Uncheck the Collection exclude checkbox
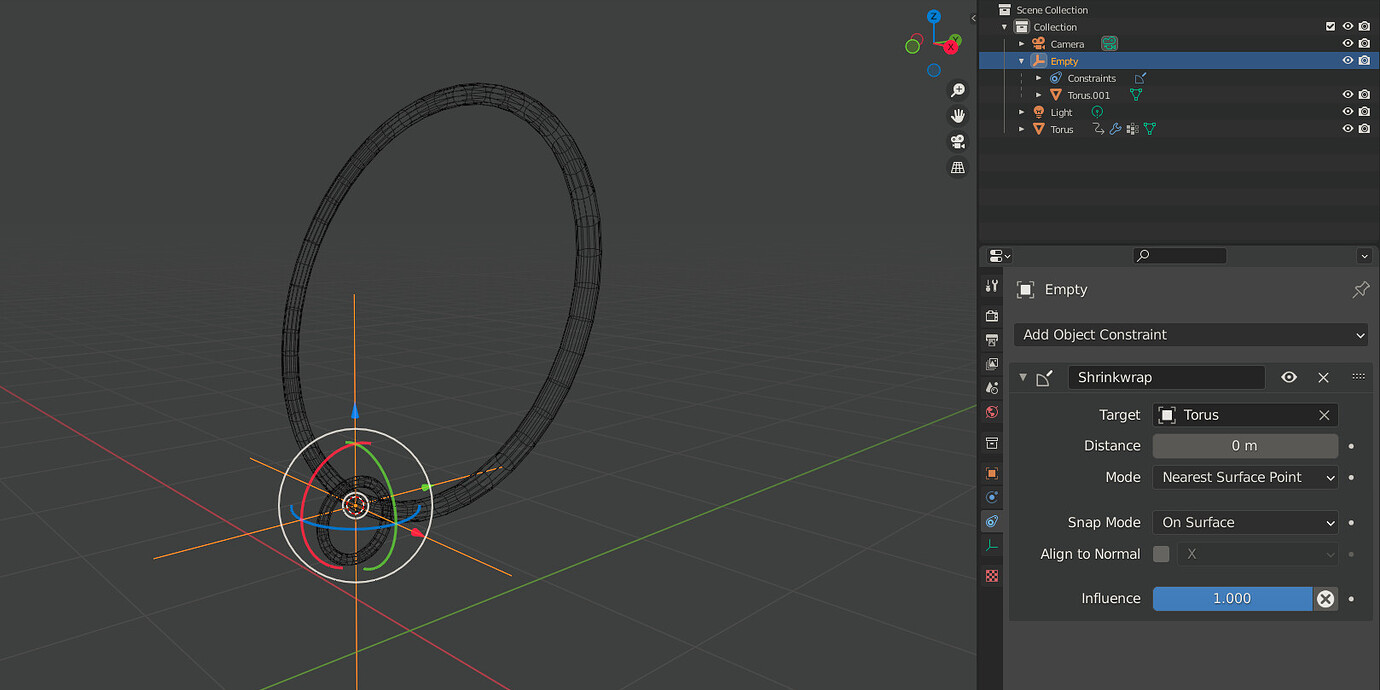Screen dimensions: 1380x690 pos(1330,27)
